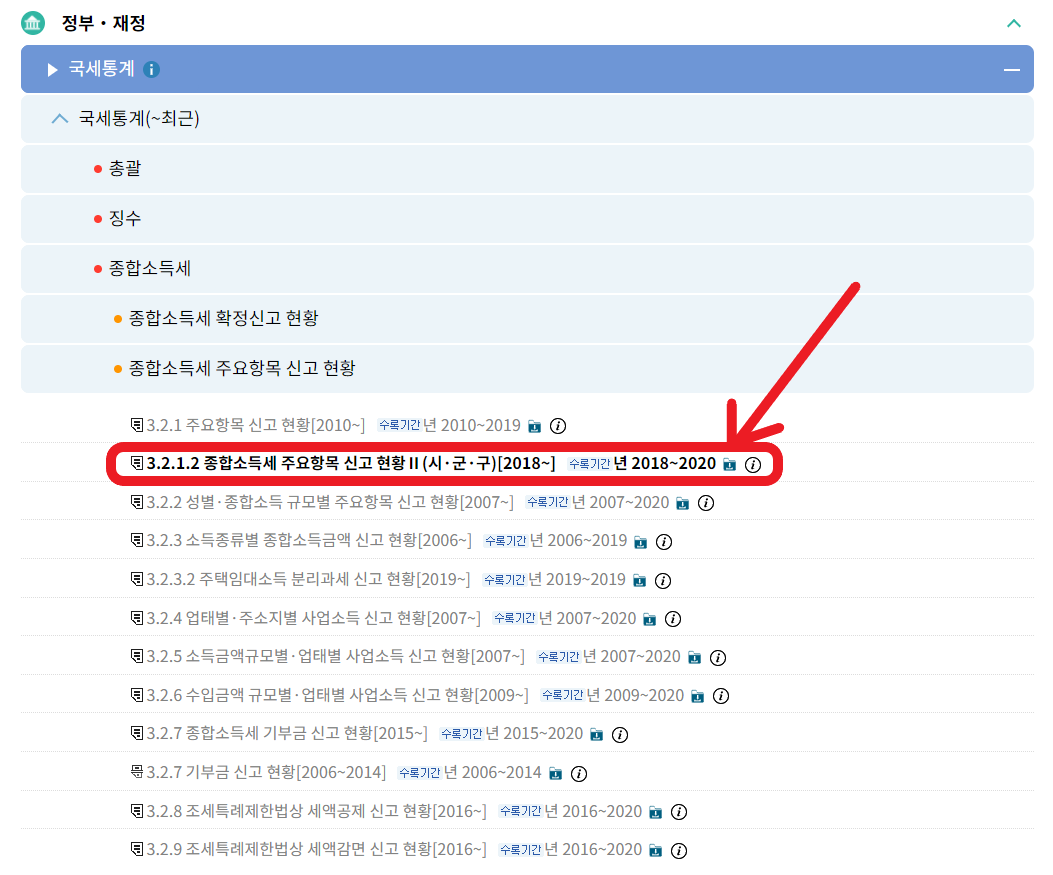Image resolution: width=1053 pixels, height=875 pixels.
Task: Open table 3.2.1 주요항목 신고 현황[2010~]
Action: tap(256, 425)
